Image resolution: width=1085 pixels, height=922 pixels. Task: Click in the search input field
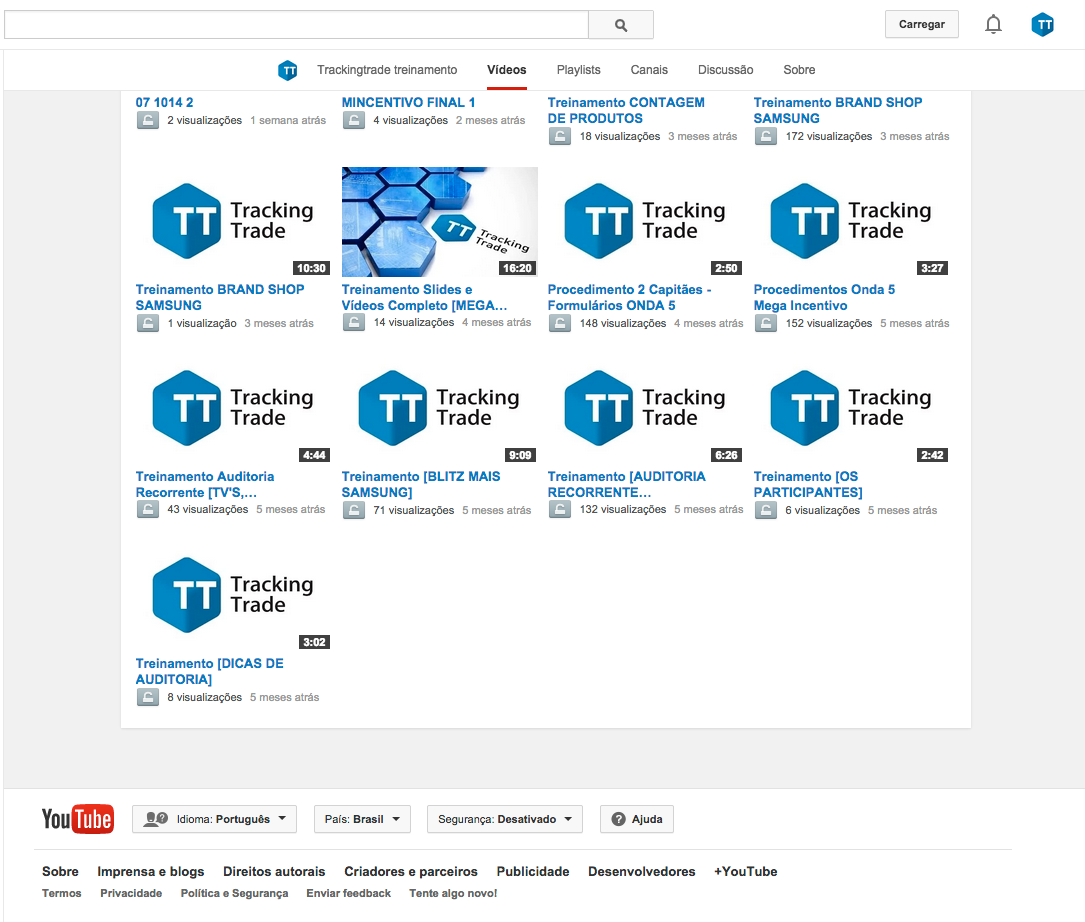click(x=296, y=25)
